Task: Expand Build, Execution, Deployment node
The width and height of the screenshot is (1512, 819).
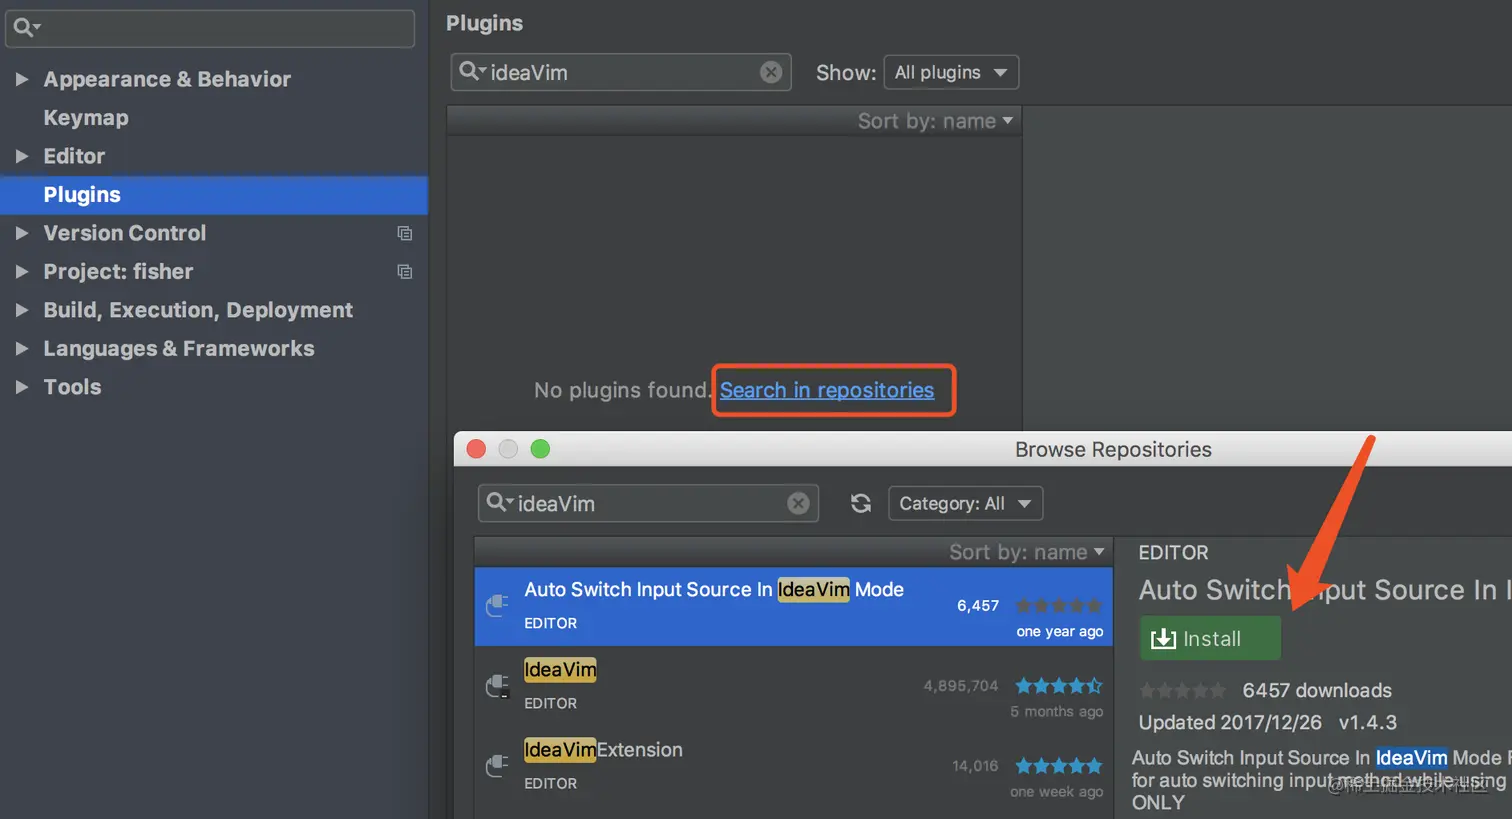Action: 21,310
